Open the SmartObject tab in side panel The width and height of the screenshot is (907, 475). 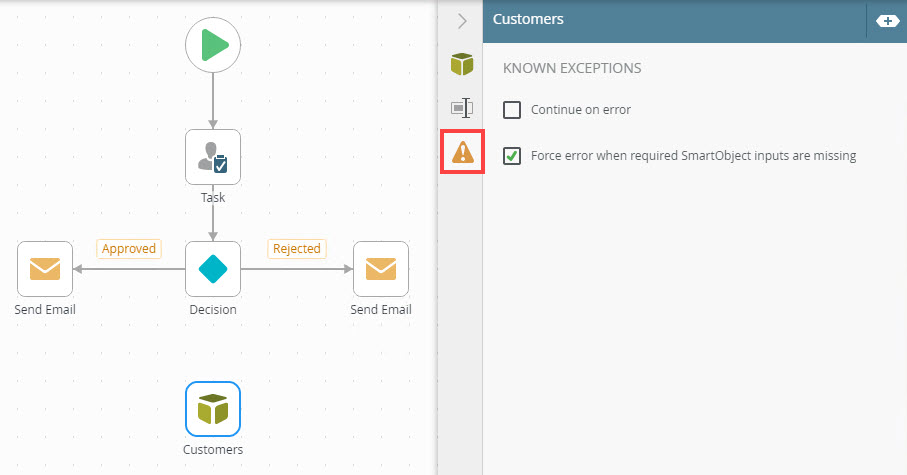tap(462, 64)
